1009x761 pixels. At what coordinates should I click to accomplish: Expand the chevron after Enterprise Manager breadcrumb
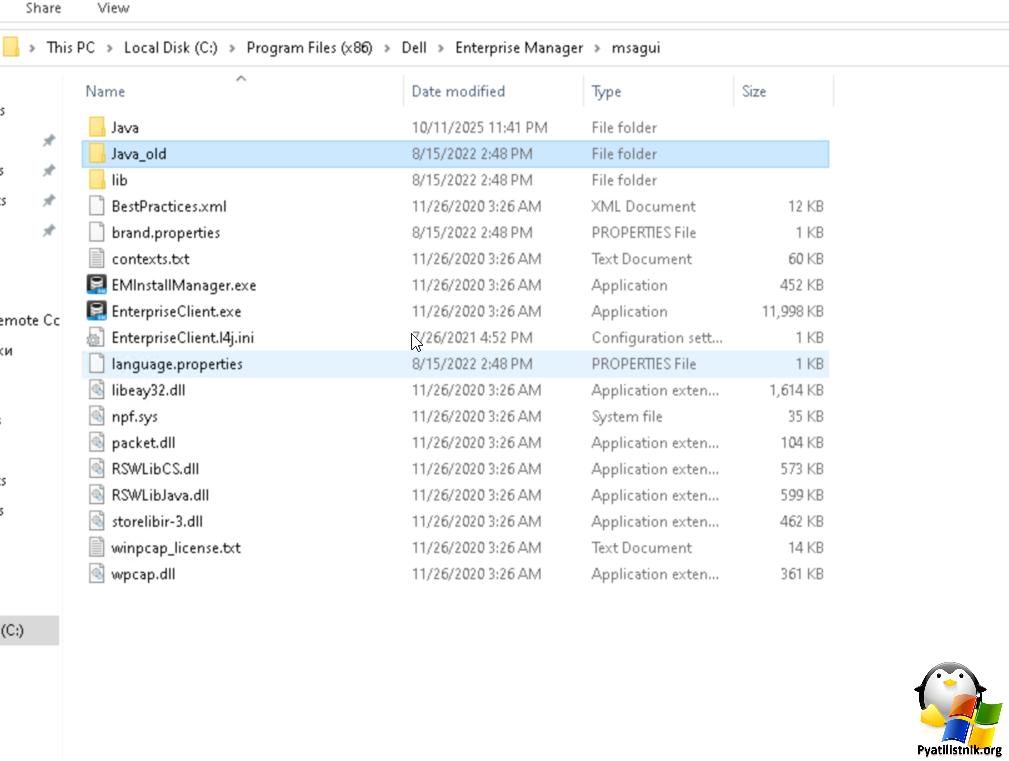(x=597, y=48)
